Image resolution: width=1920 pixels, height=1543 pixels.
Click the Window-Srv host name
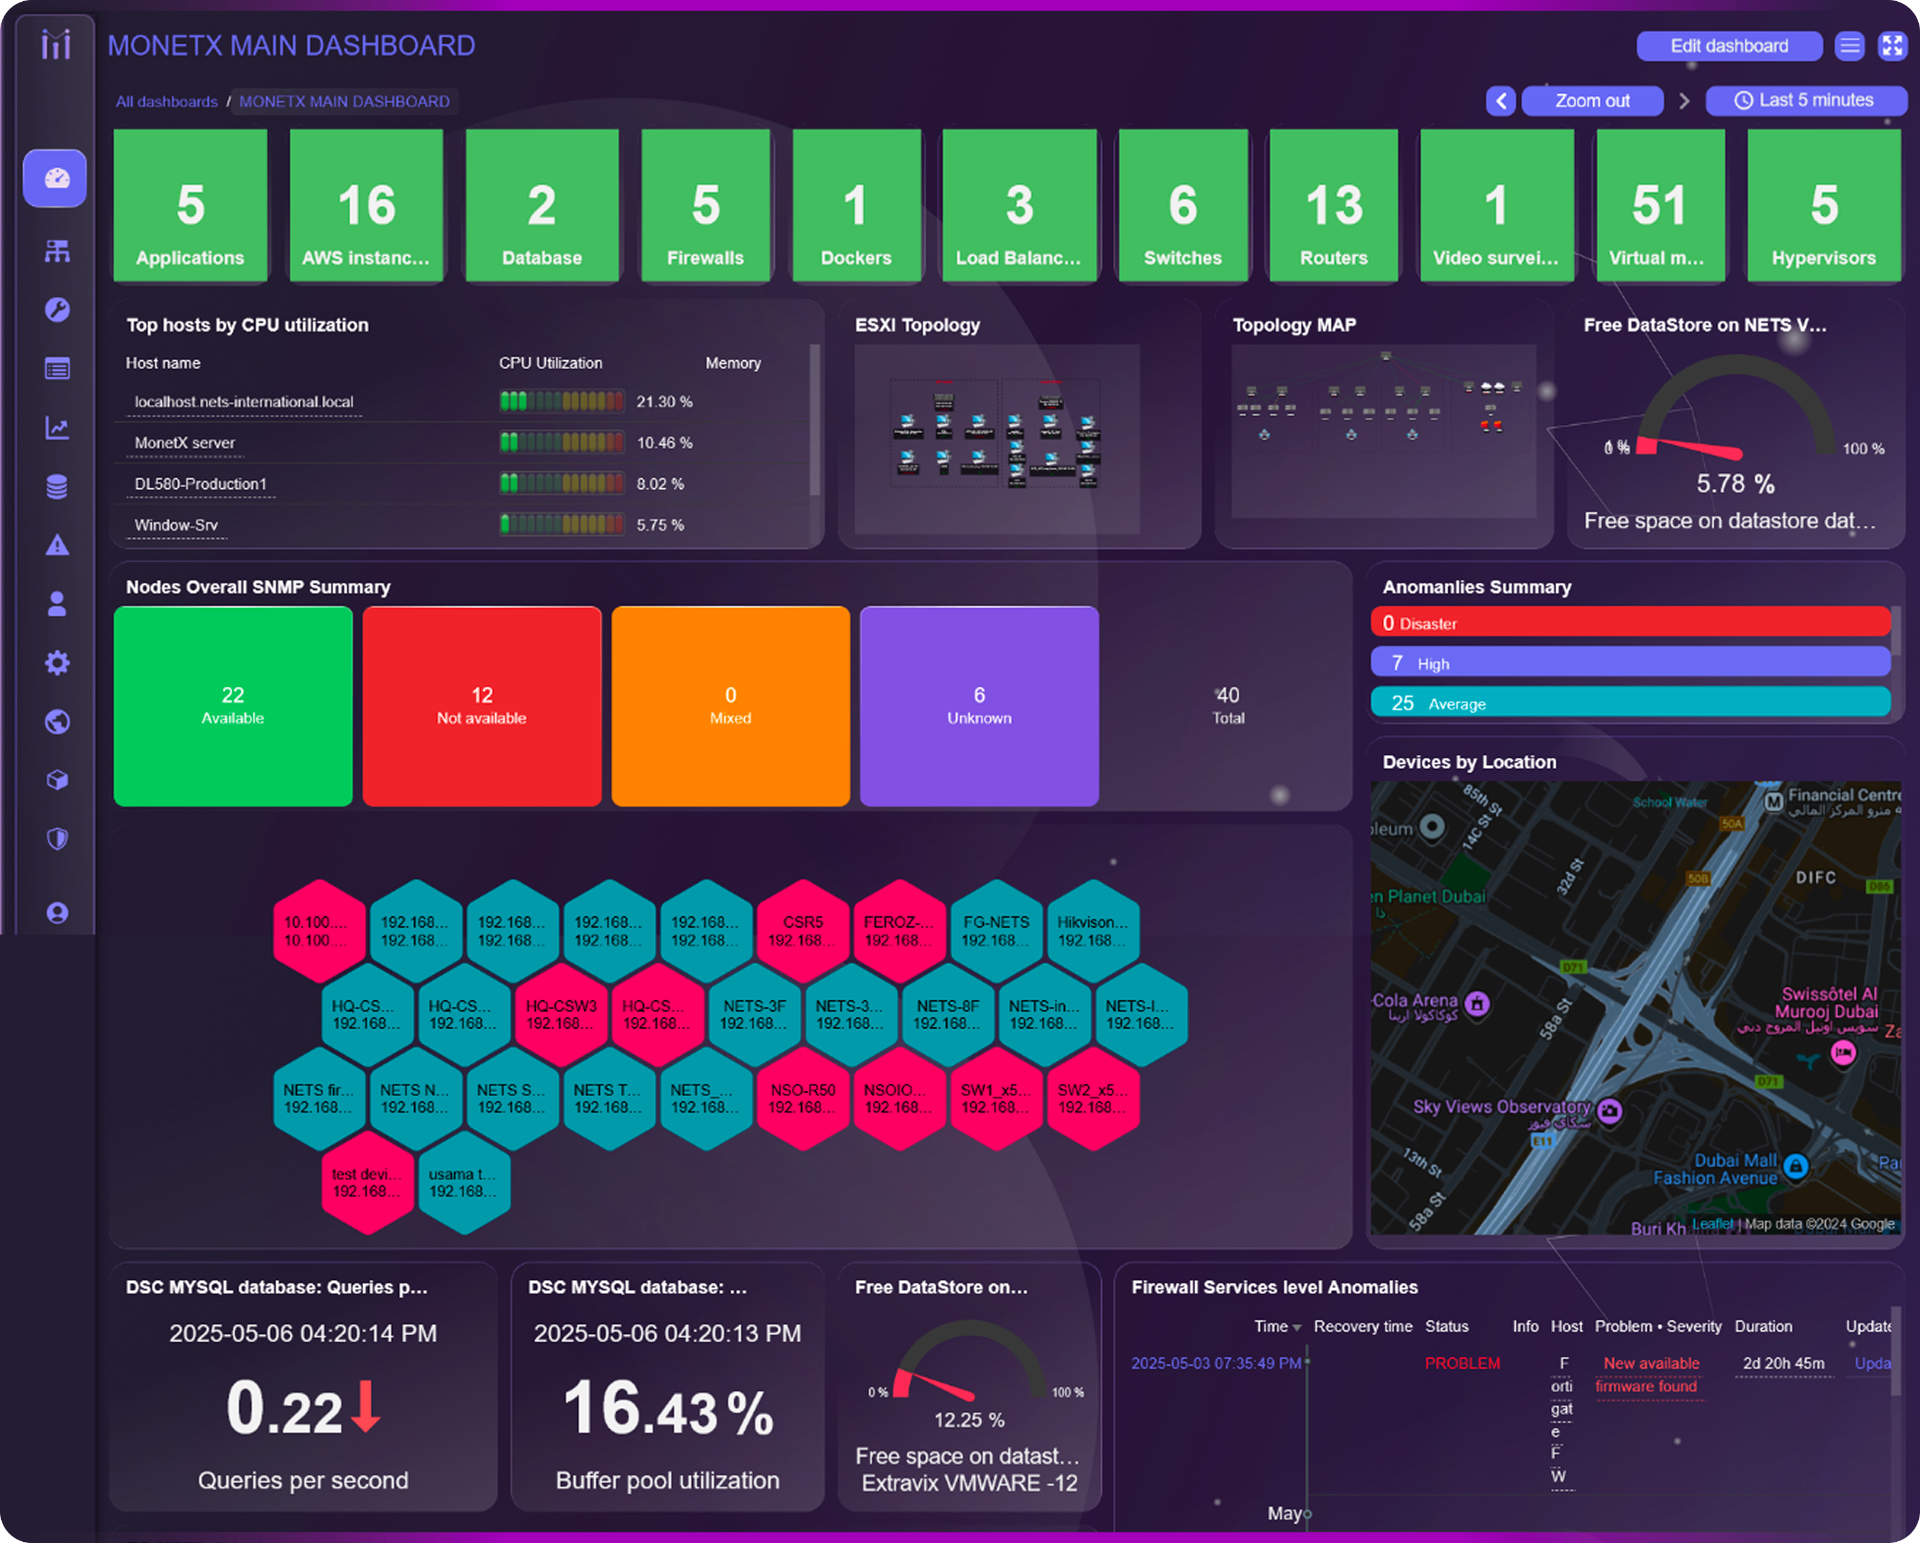coord(176,525)
